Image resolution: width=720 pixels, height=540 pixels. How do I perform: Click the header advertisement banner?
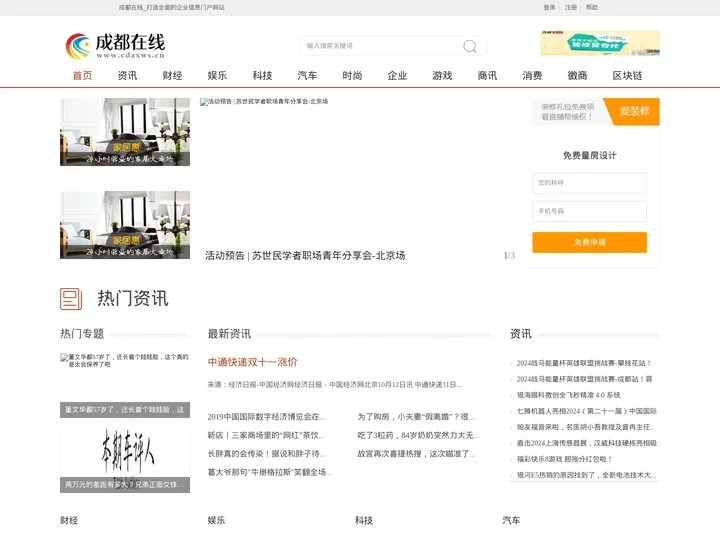(600, 43)
